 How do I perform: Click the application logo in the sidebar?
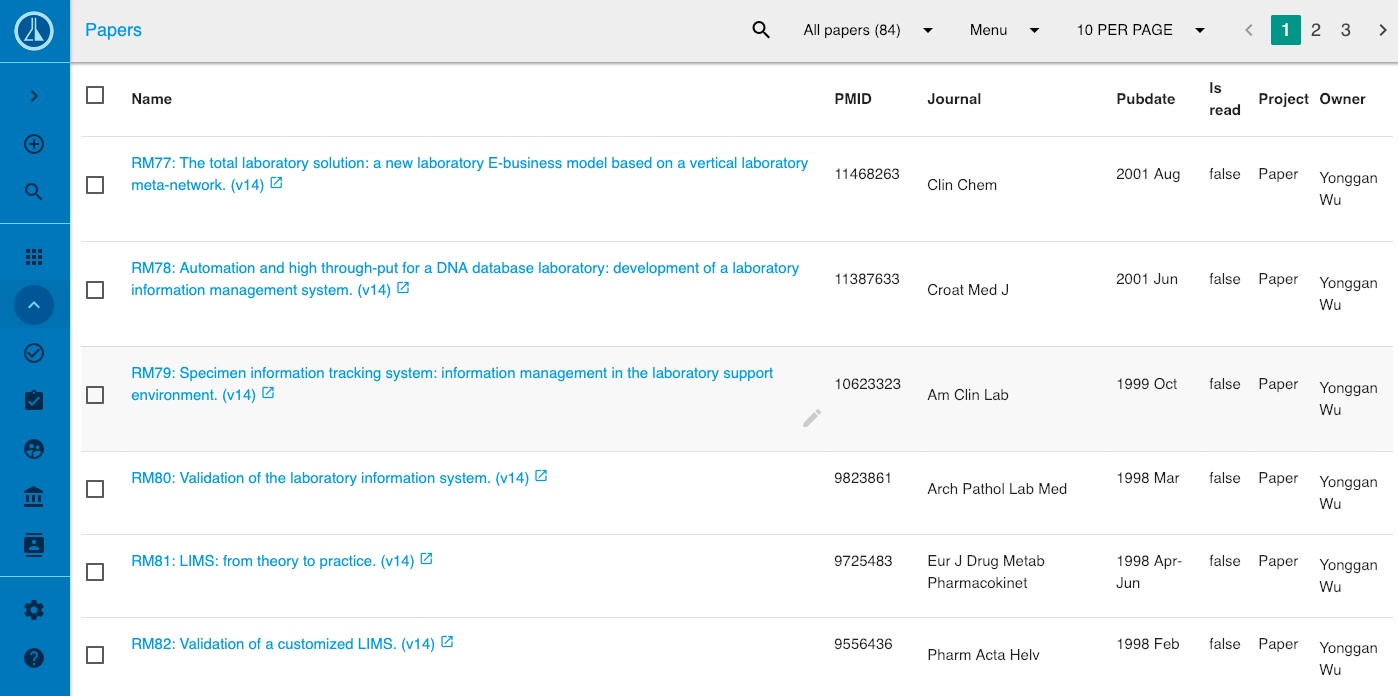coord(34,31)
